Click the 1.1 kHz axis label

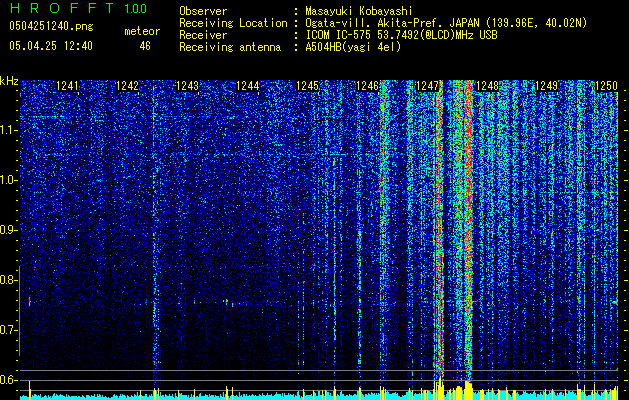(7, 130)
